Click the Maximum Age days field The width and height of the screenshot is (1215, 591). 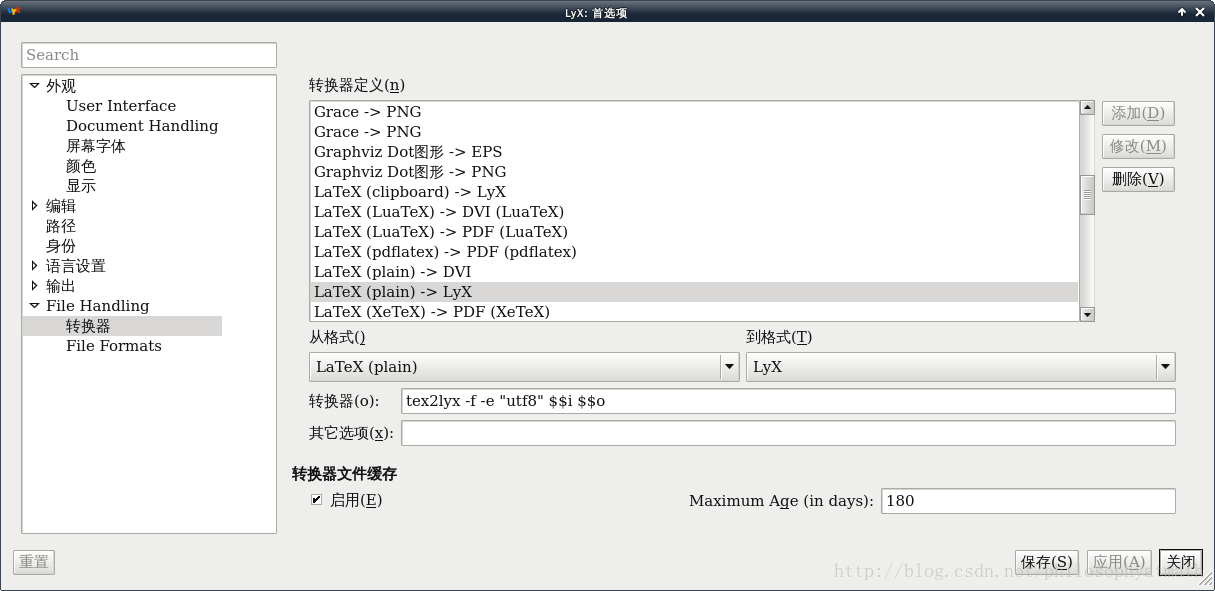tap(1028, 501)
